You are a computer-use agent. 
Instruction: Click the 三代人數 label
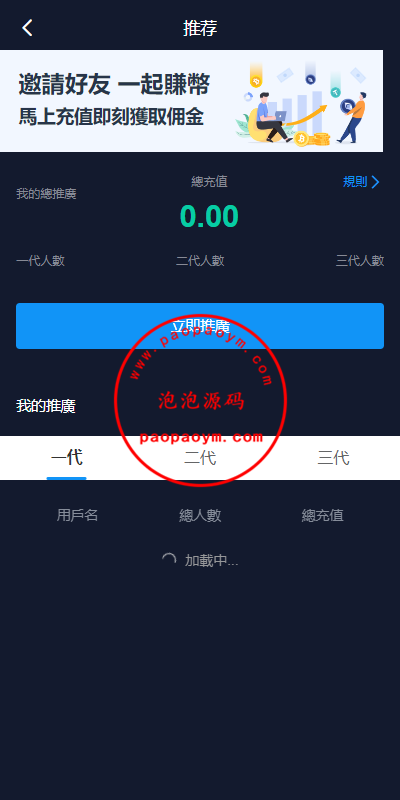(360, 261)
